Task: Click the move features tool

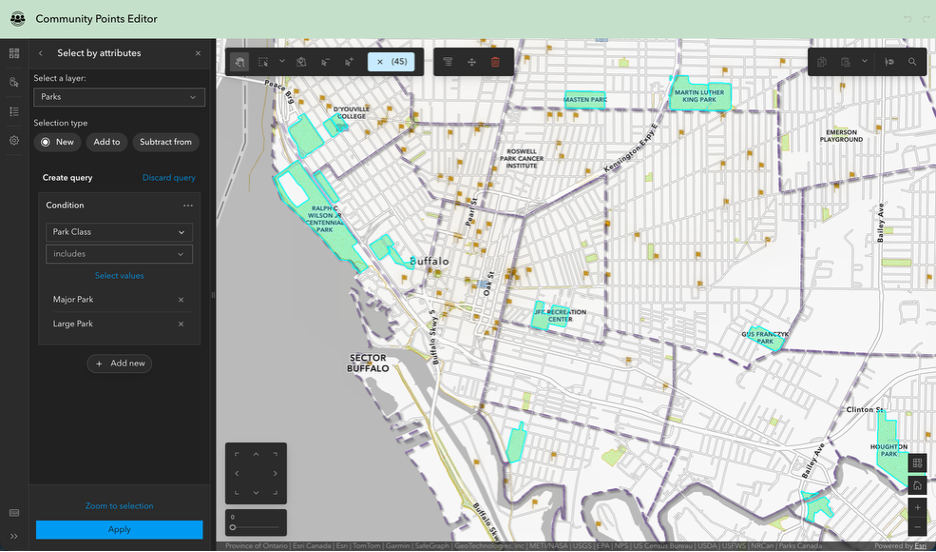Action: pyautogui.click(x=472, y=62)
